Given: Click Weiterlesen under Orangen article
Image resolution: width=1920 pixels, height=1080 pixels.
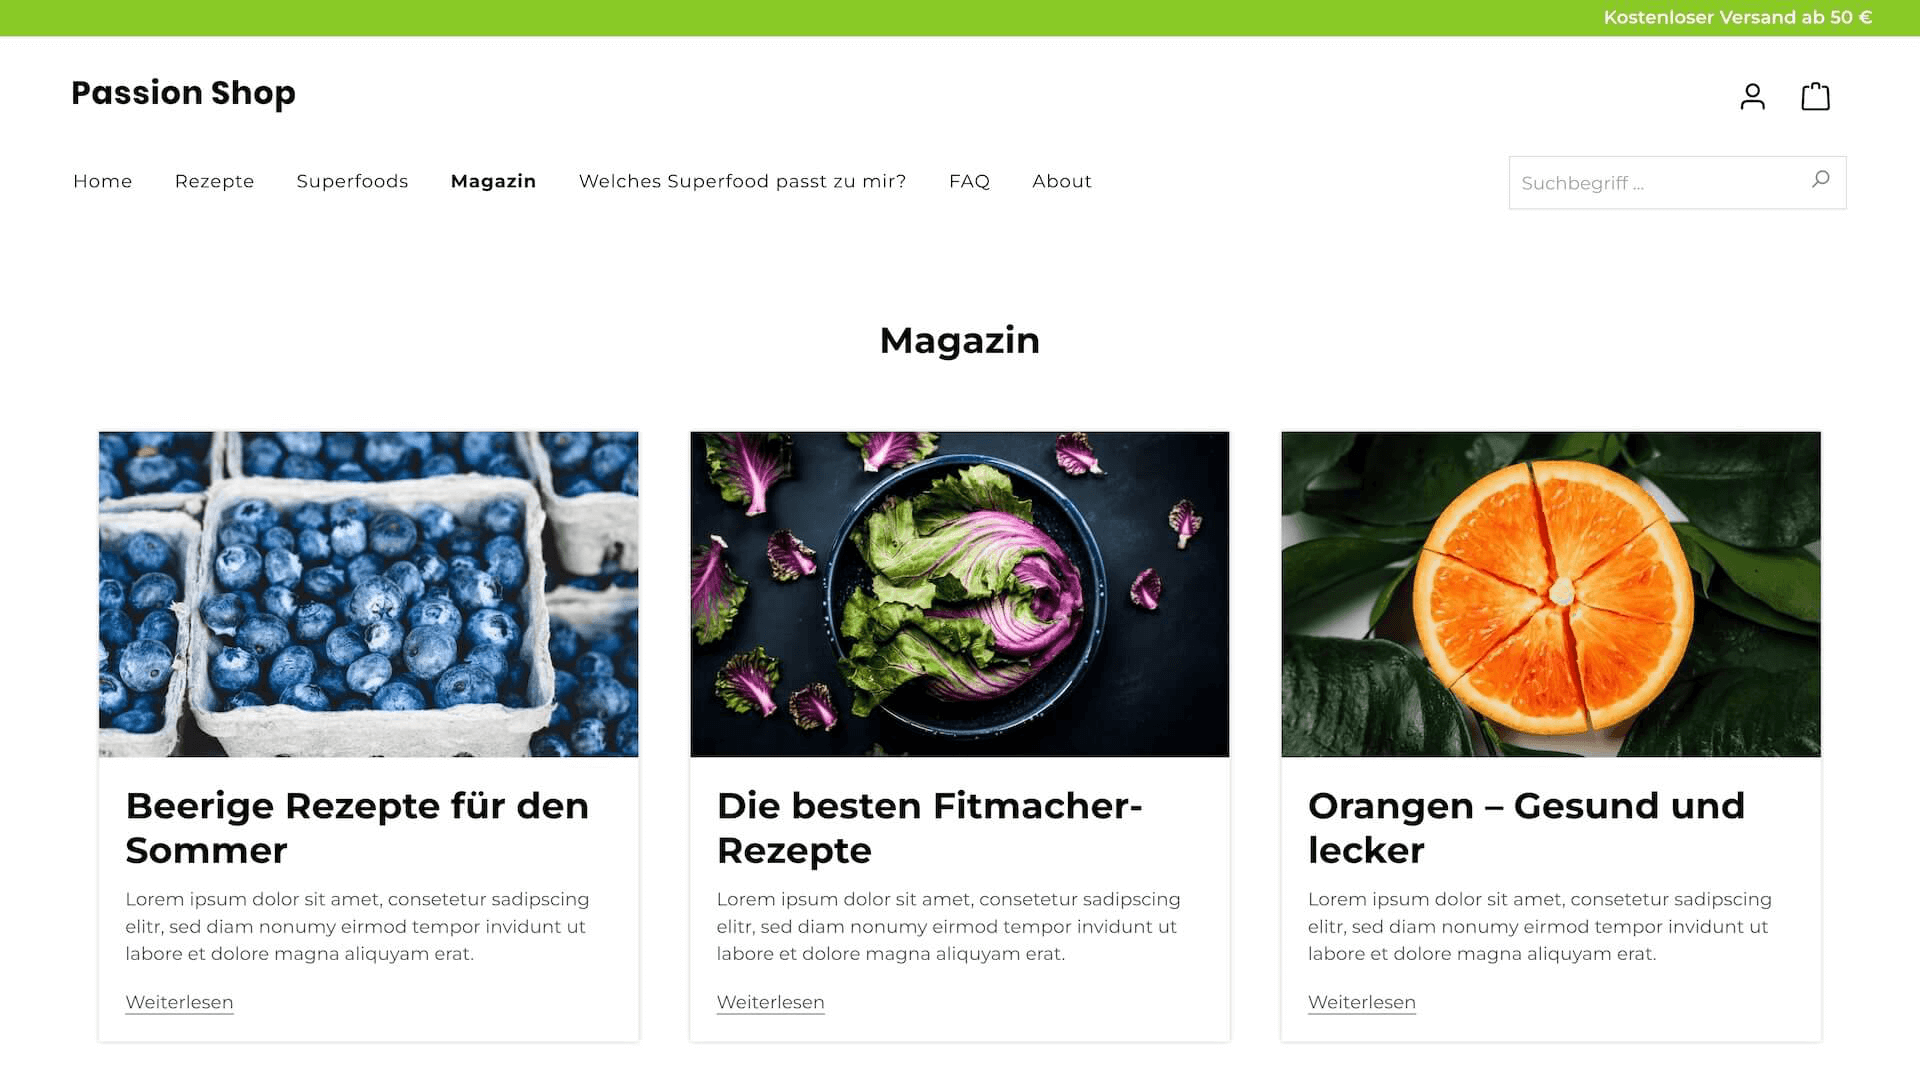Looking at the screenshot, I should (1362, 1001).
